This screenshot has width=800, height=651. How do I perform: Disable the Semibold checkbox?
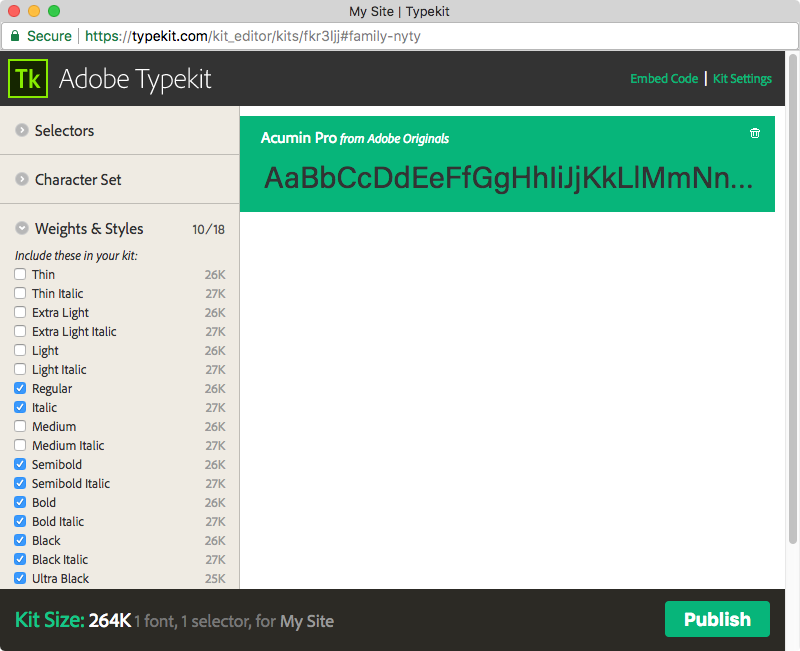tap(20, 464)
